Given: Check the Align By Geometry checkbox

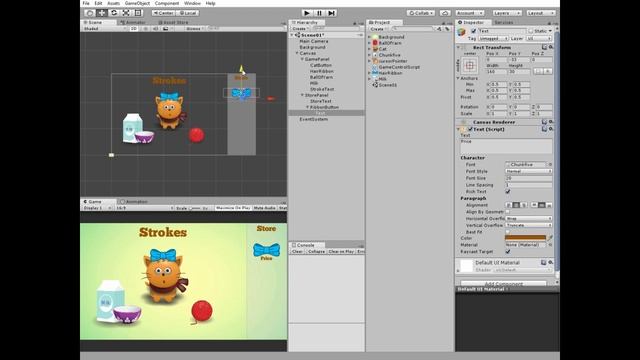Looking at the screenshot, I should coord(508,212).
